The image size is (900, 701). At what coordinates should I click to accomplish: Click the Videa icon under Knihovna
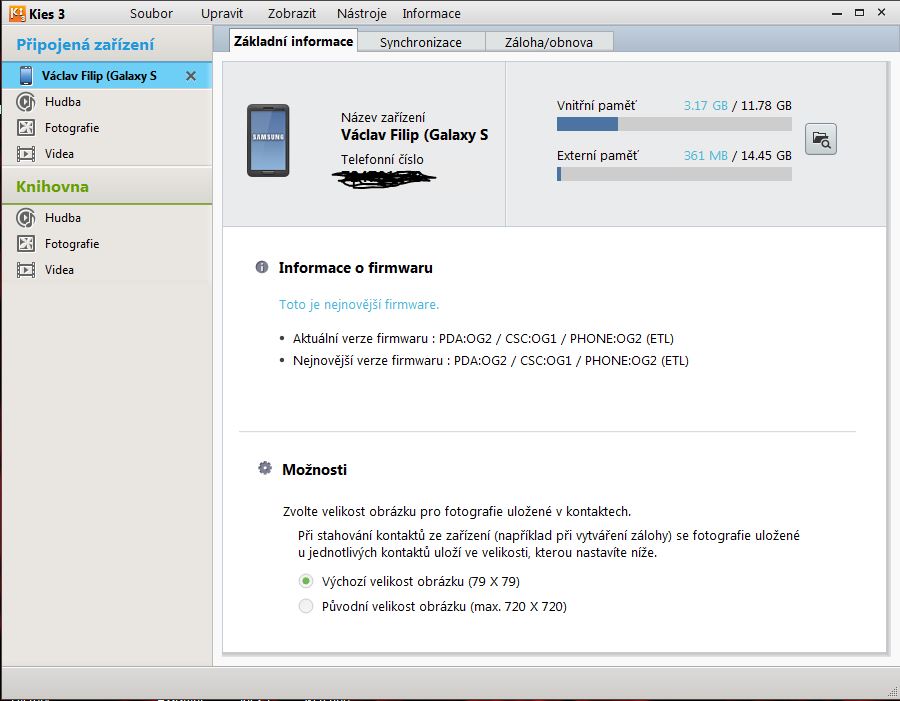pyautogui.click(x=26, y=270)
